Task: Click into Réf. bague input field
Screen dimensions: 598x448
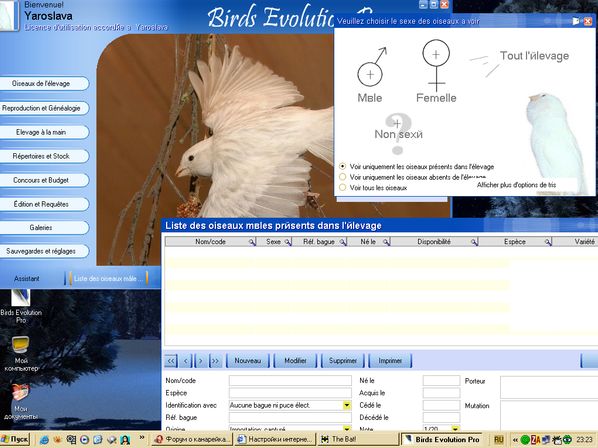Action: pos(290,417)
